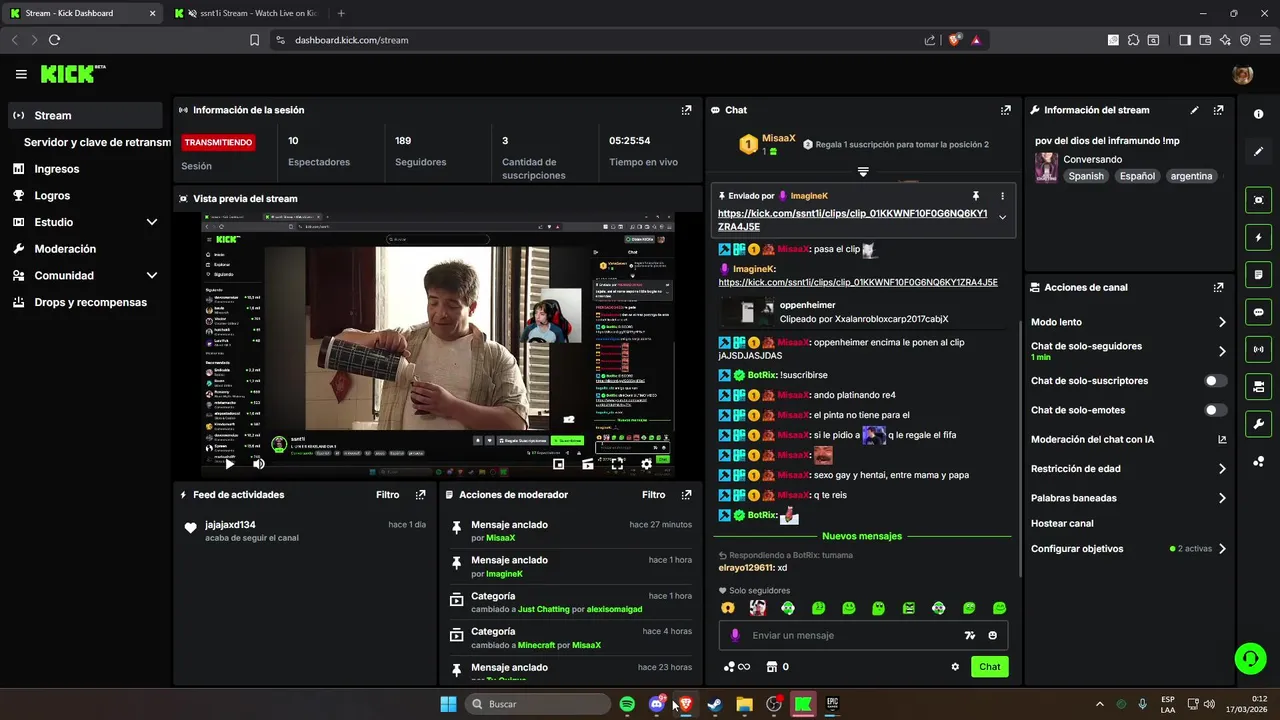Toggle the stream preview widget icon in sidebar
1280x720 pixels.
click(x=1259, y=200)
